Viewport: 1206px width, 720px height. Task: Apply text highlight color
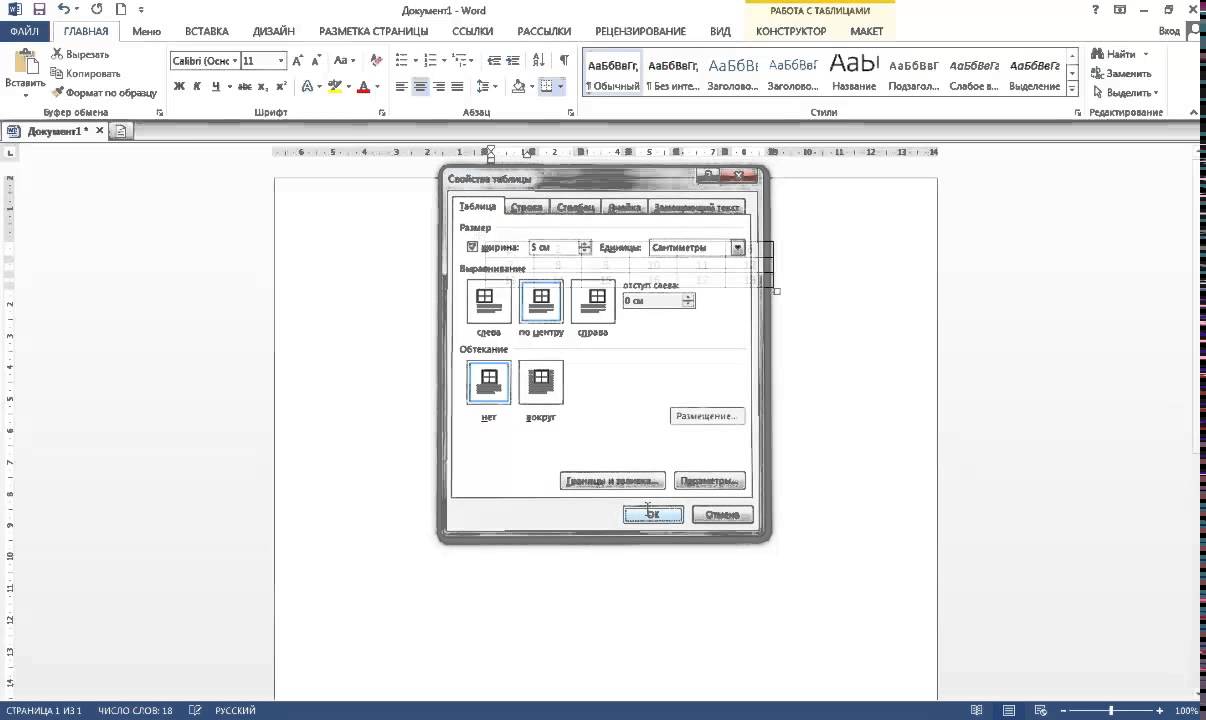point(335,87)
